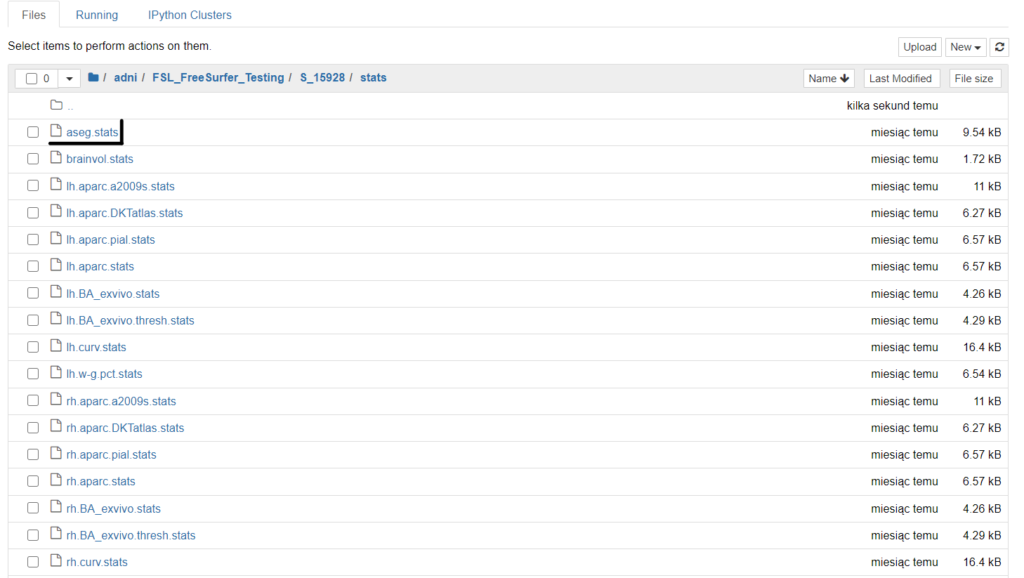Sort files by Last Modified

(x=900, y=78)
